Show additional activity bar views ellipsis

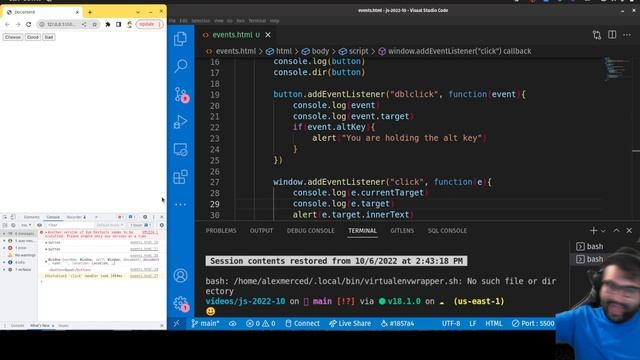click(x=180, y=204)
